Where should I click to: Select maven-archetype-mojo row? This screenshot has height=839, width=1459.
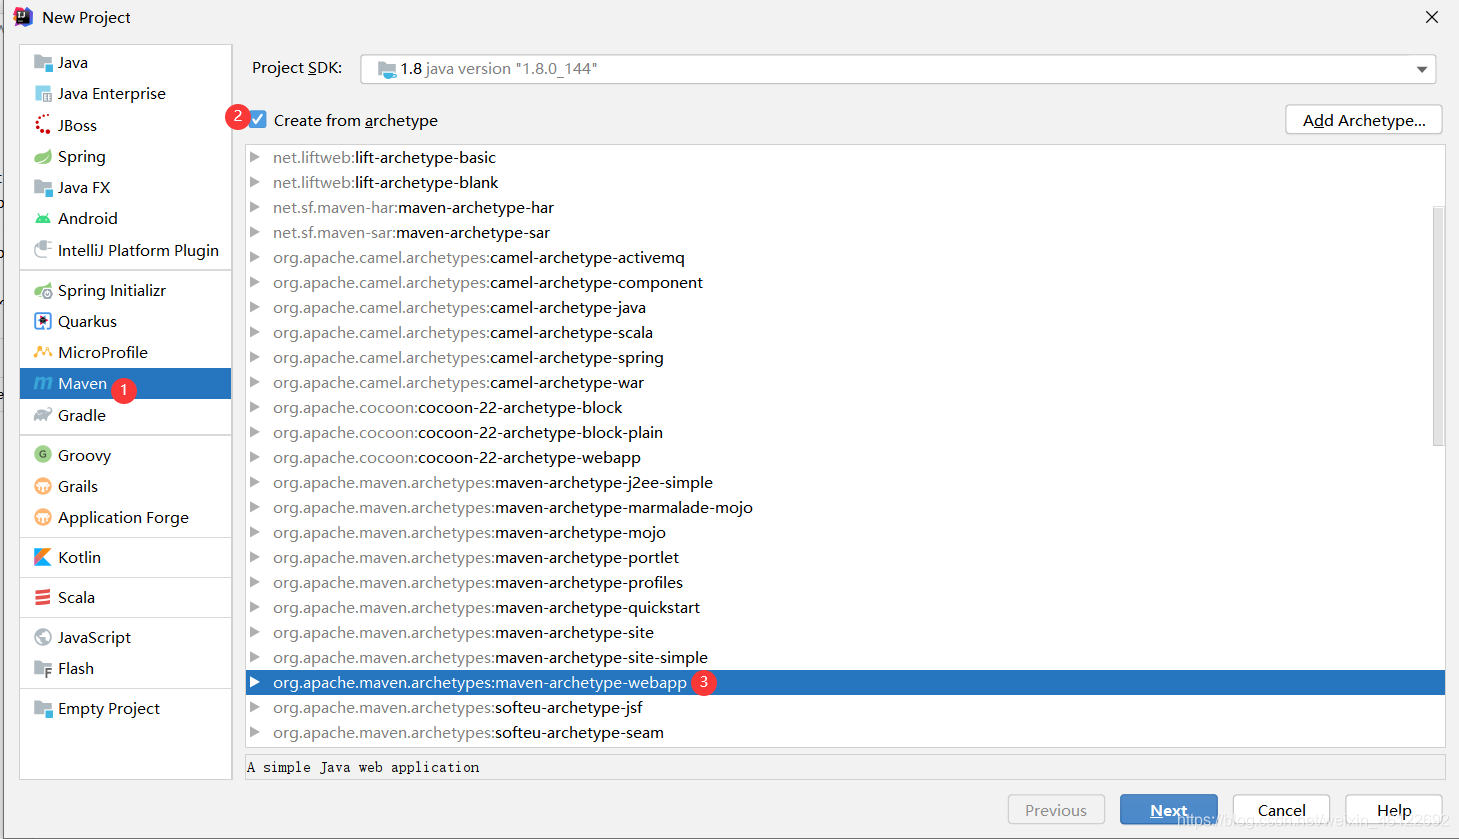(845, 532)
